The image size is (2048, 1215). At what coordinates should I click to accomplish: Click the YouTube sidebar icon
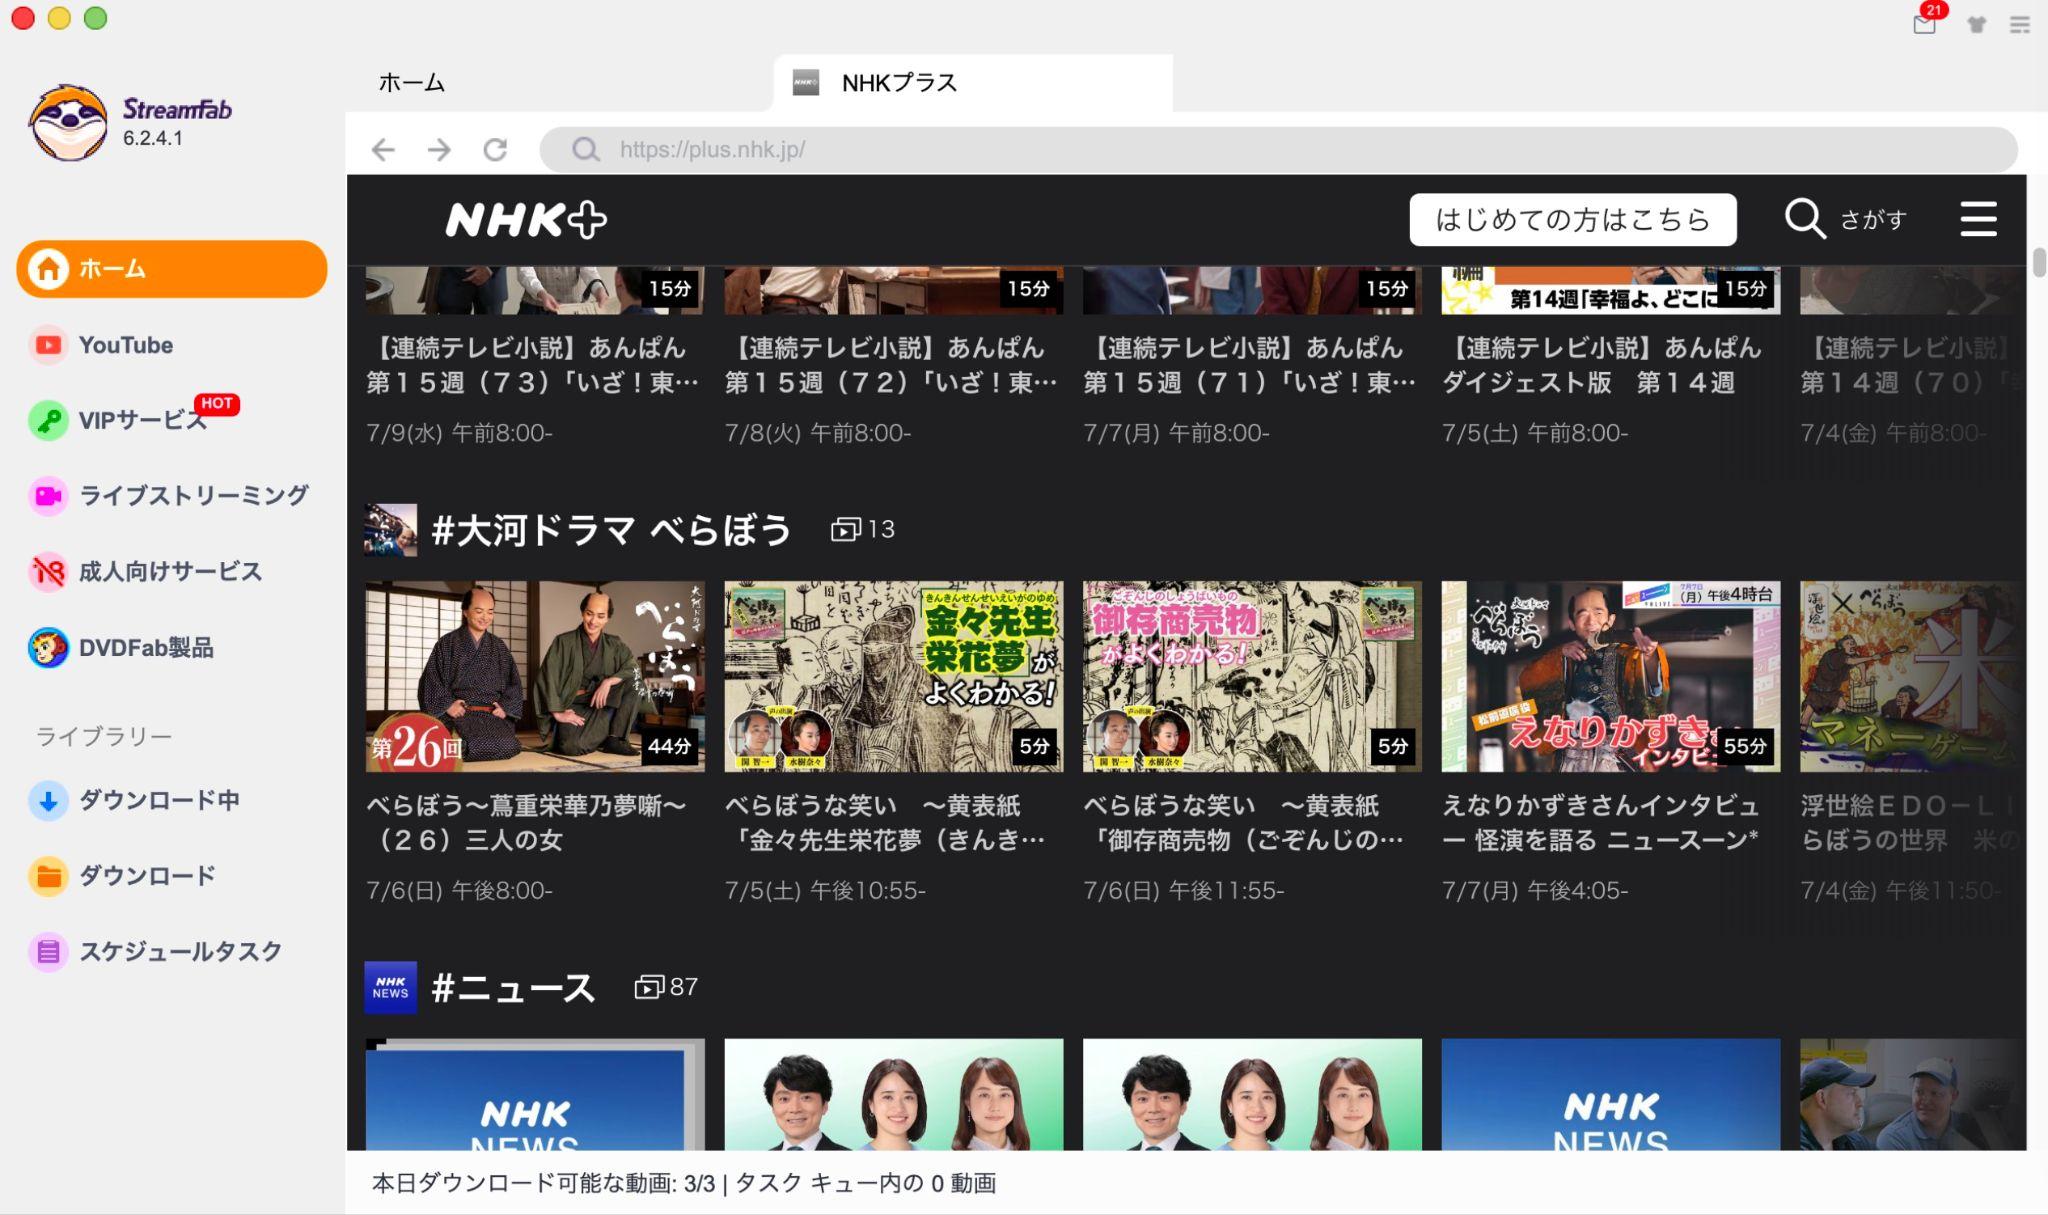click(48, 345)
